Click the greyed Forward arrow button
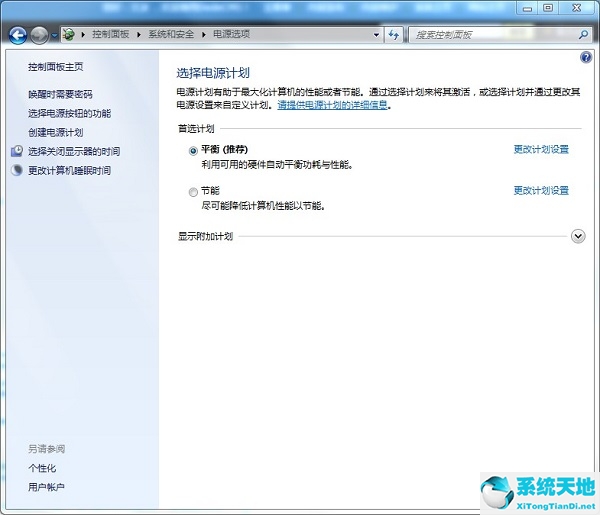 [39, 36]
